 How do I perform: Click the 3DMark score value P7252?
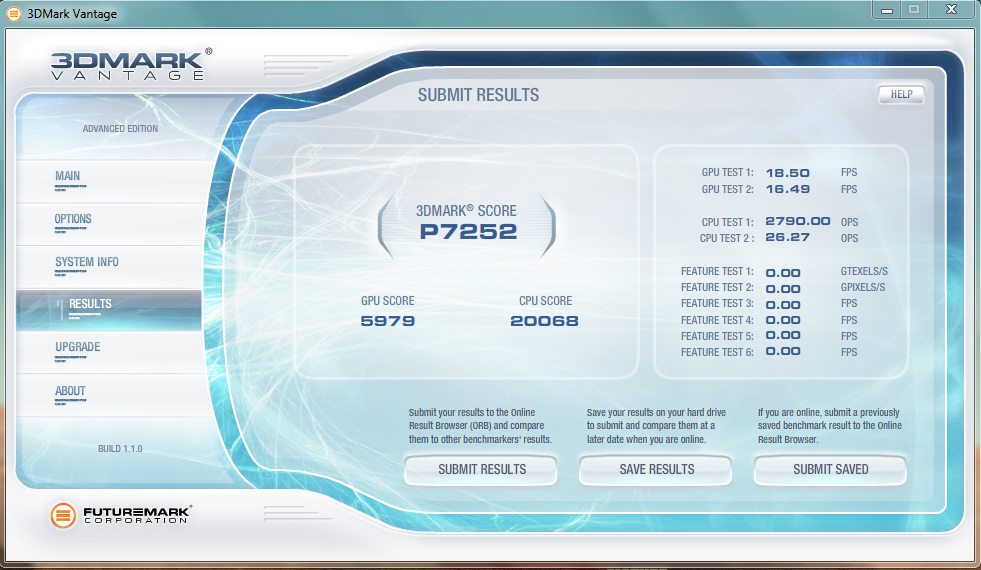click(468, 232)
